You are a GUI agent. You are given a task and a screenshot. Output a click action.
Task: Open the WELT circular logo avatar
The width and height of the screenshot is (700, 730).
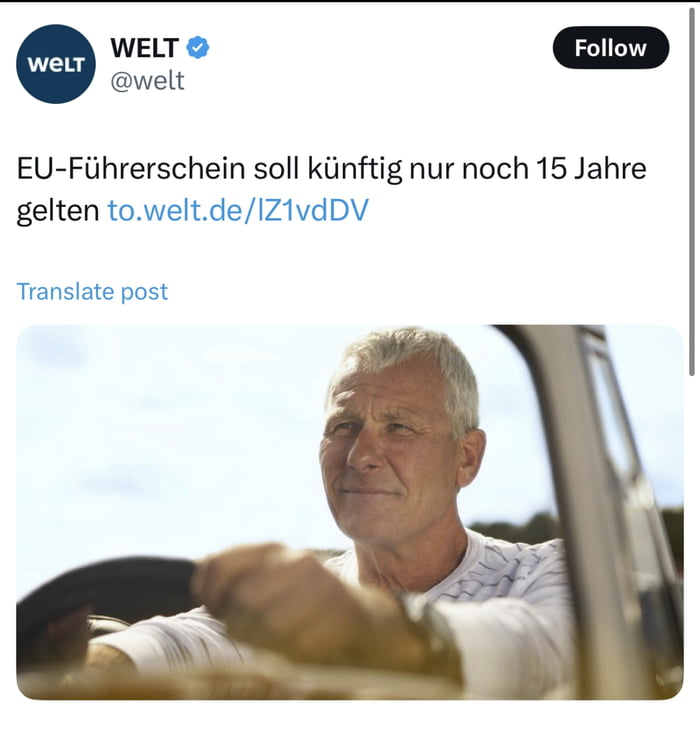point(56,64)
